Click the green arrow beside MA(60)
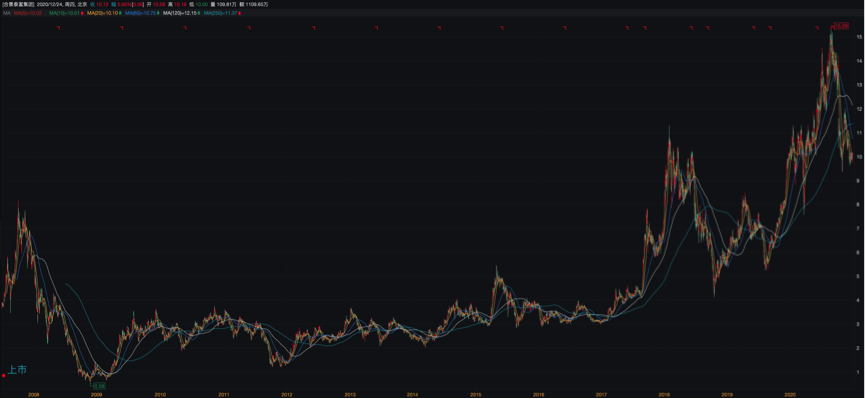 pos(158,13)
